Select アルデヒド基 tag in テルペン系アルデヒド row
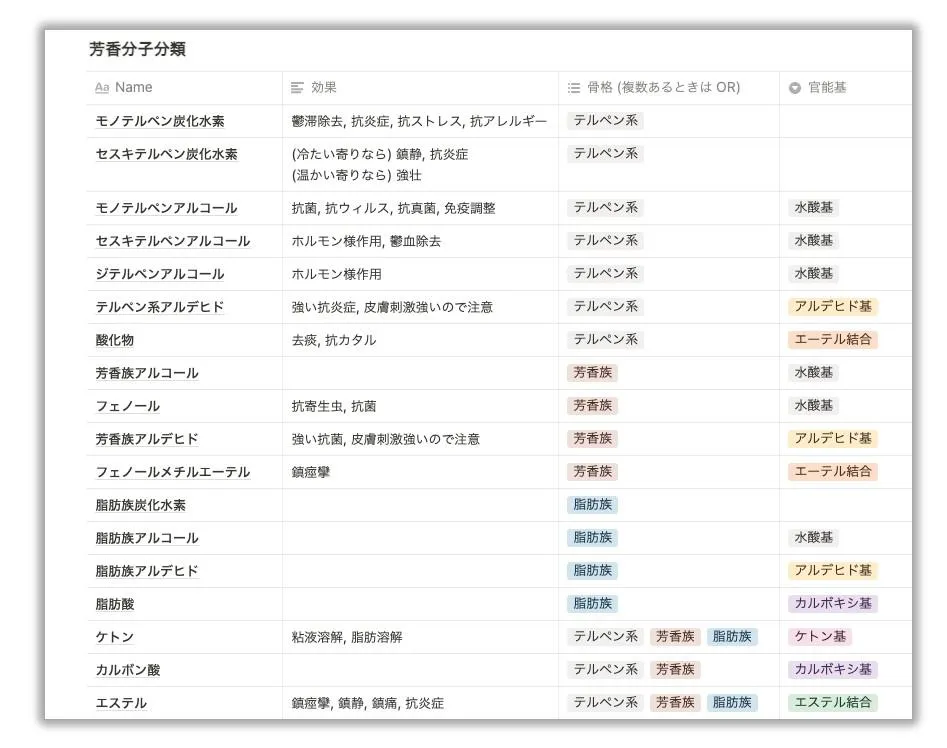 [832, 307]
